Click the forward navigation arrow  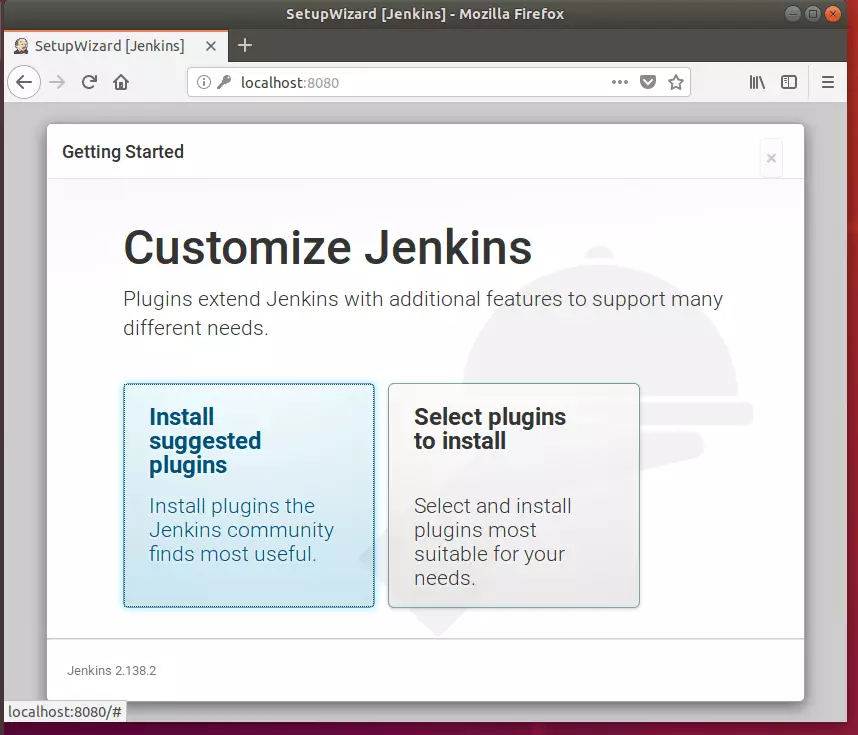(x=57, y=83)
